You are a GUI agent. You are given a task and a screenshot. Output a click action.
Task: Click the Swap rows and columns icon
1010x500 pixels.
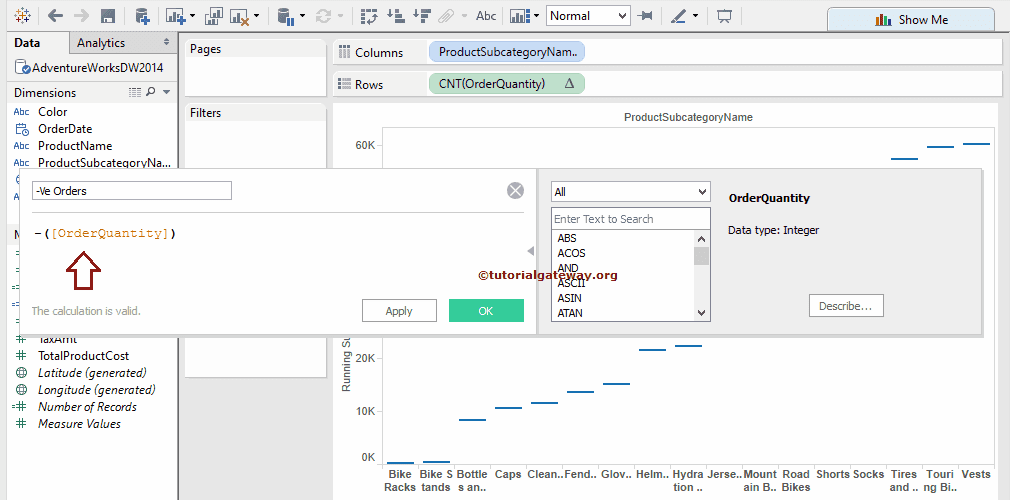[369, 16]
